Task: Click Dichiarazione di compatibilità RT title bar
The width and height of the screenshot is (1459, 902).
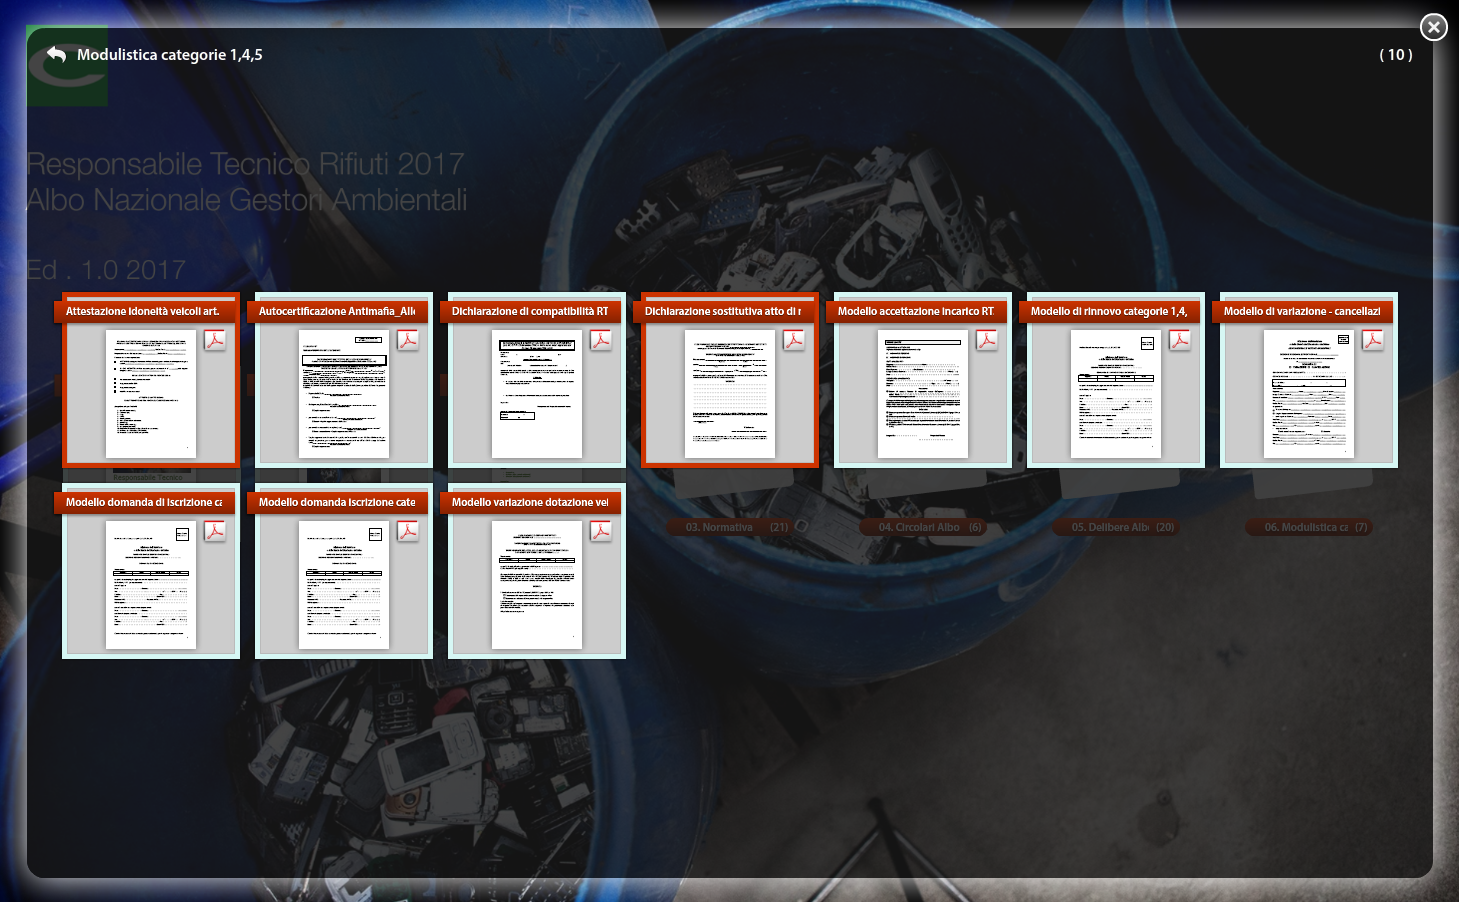Action: [530, 311]
